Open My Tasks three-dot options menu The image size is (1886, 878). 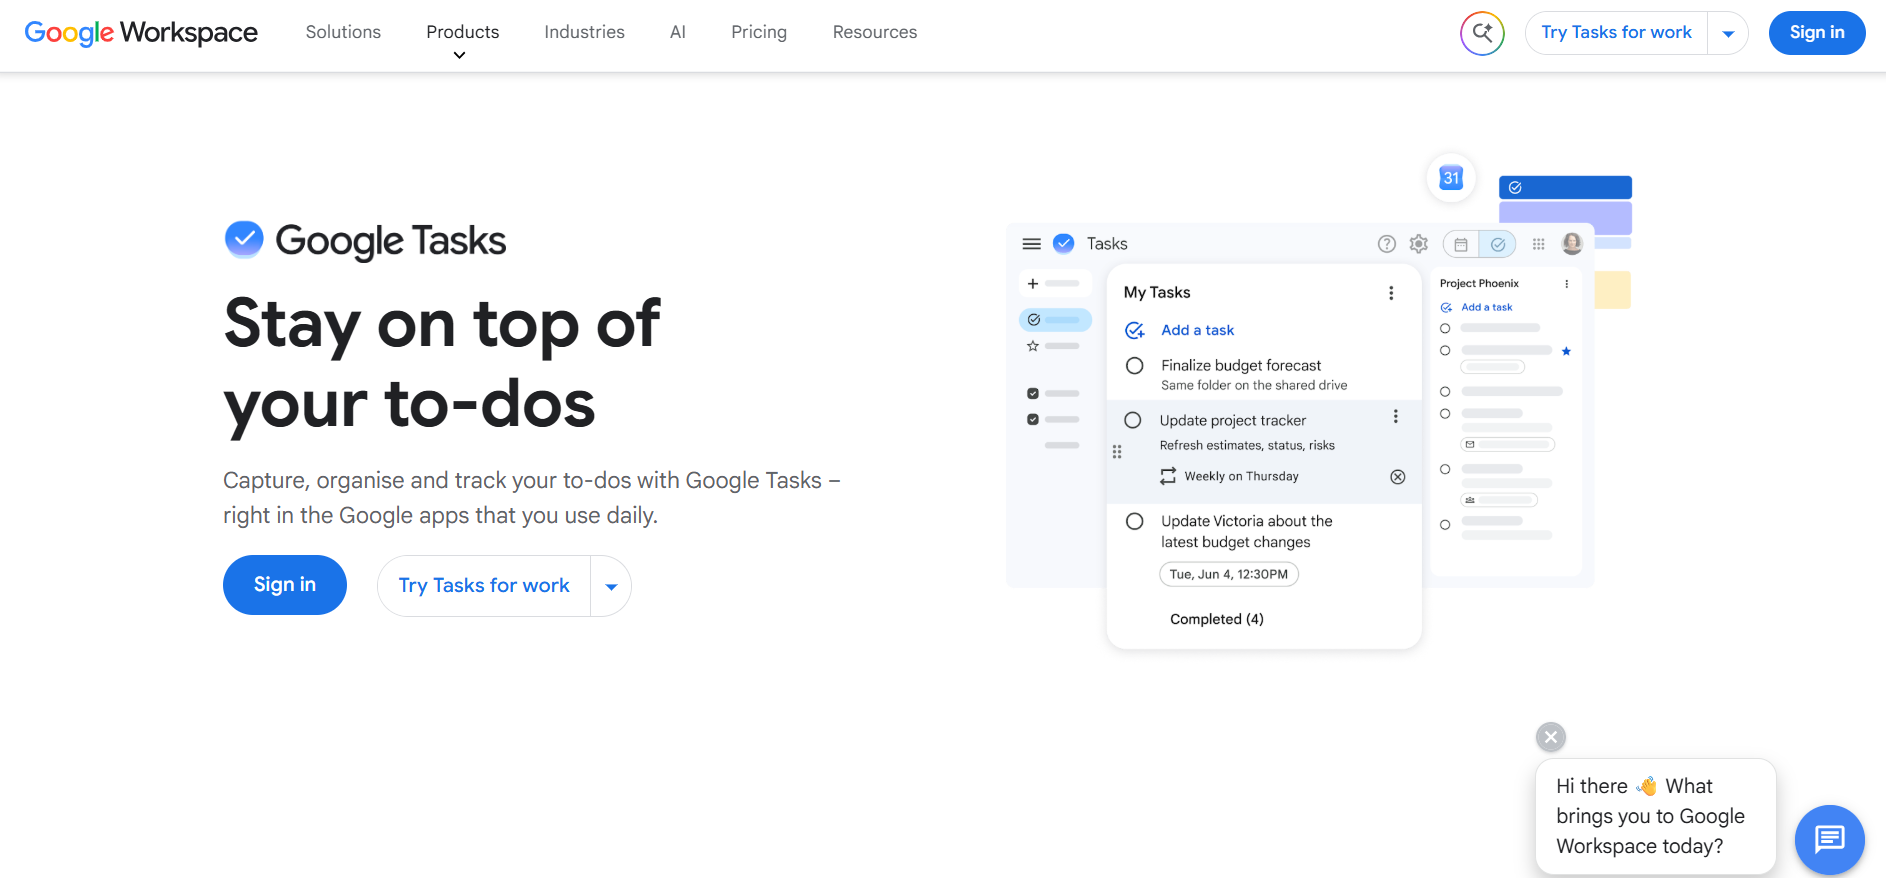(x=1391, y=293)
